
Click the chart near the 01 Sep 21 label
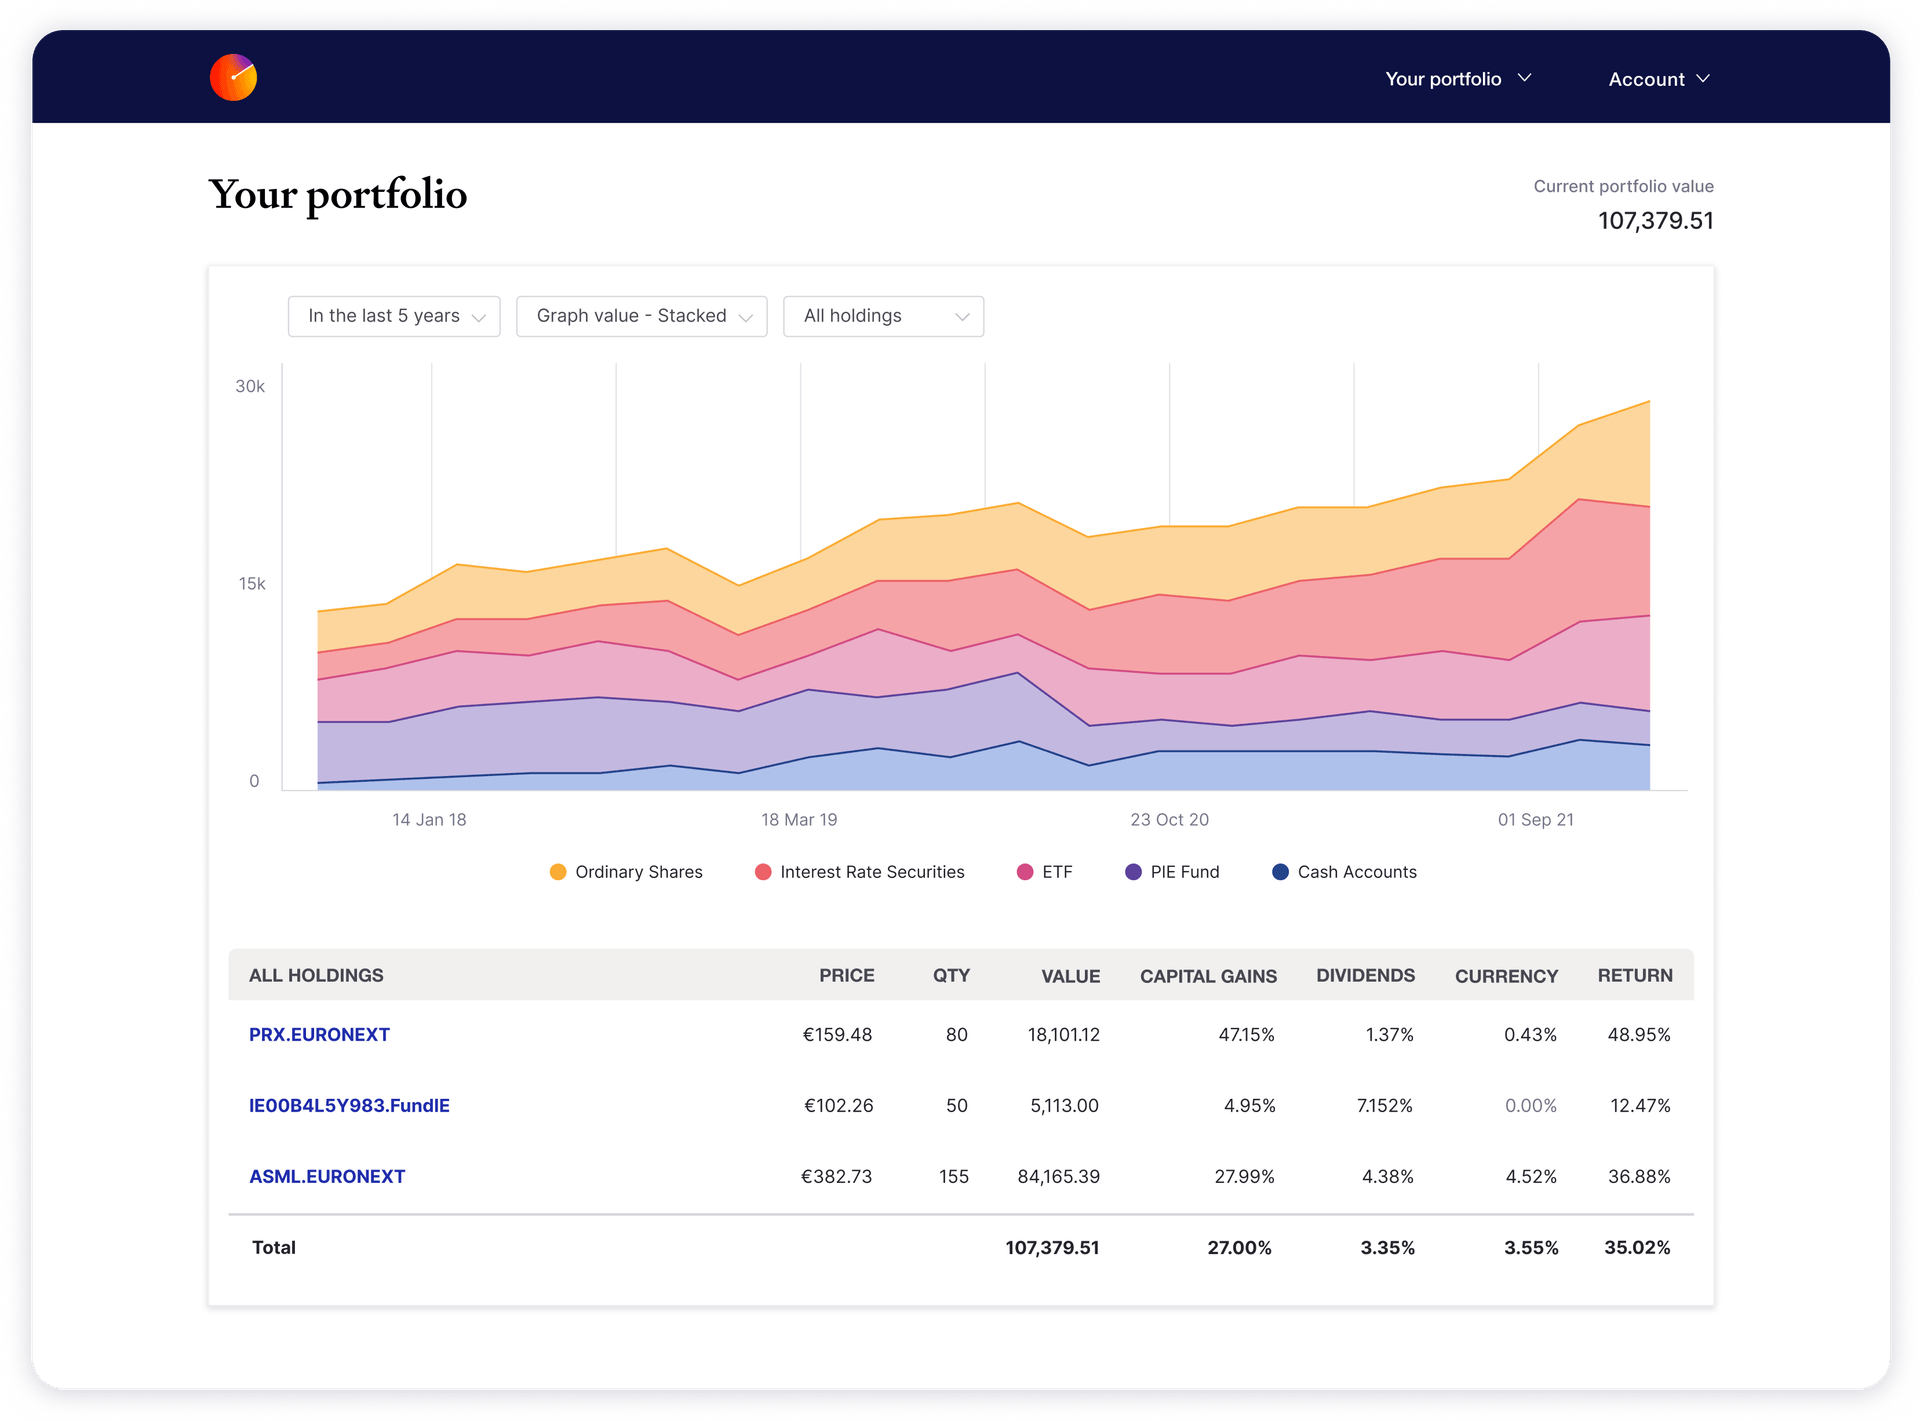pyautogui.click(x=1536, y=650)
